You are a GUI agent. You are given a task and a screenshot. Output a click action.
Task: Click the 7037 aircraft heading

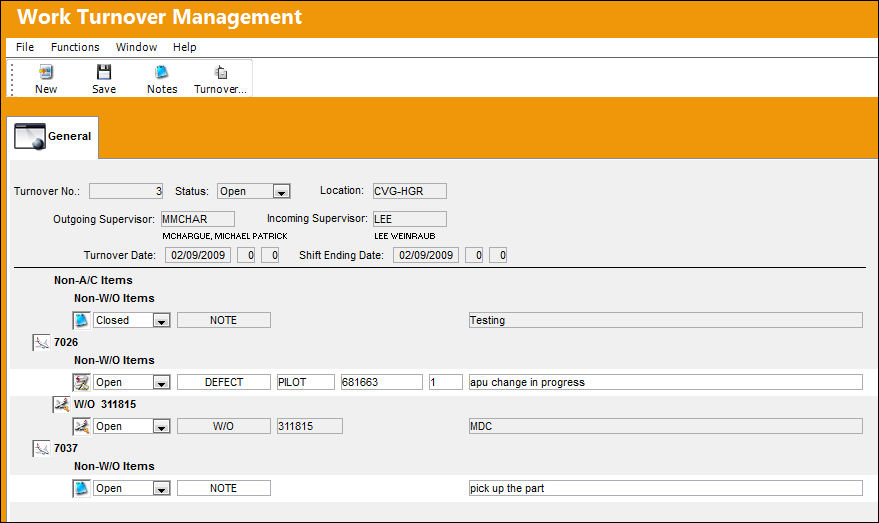point(66,448)
